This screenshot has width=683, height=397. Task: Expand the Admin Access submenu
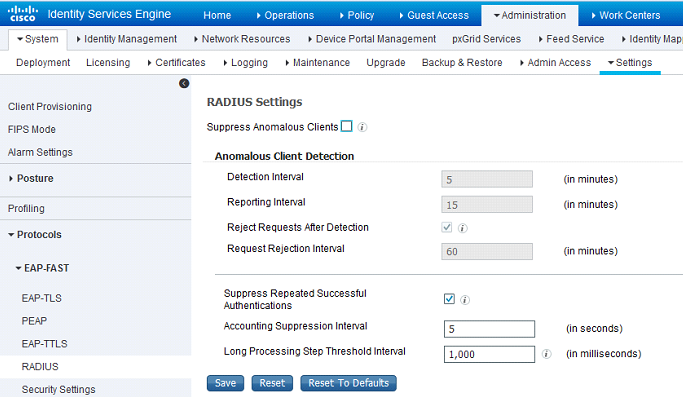click(555, 63)
